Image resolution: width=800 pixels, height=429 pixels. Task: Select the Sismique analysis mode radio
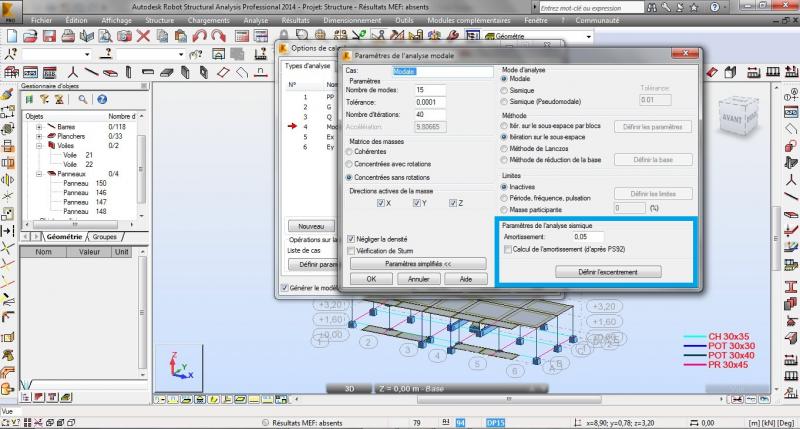click(x=504, y=90)
